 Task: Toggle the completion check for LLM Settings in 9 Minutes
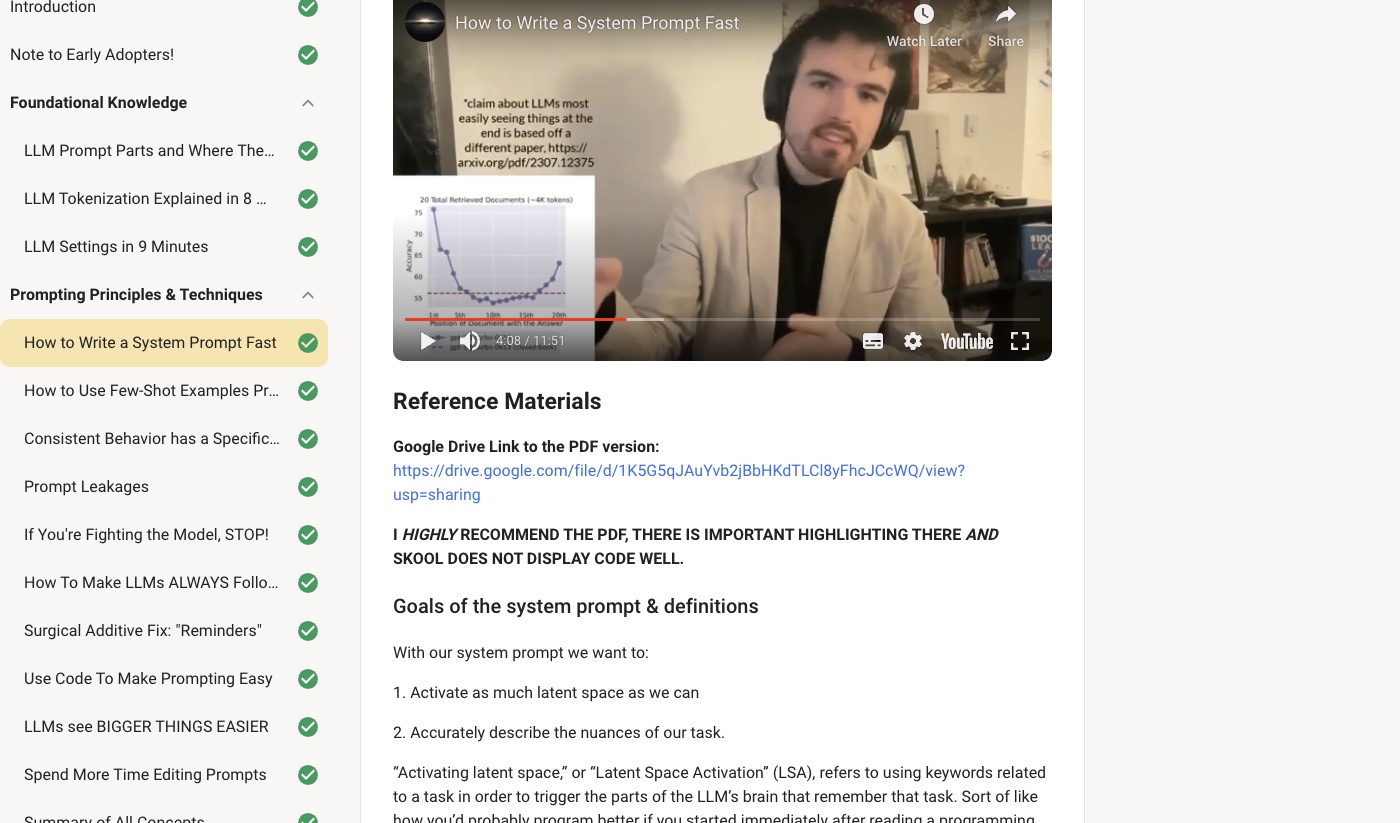pyautogui.click(x=308, y=247)
